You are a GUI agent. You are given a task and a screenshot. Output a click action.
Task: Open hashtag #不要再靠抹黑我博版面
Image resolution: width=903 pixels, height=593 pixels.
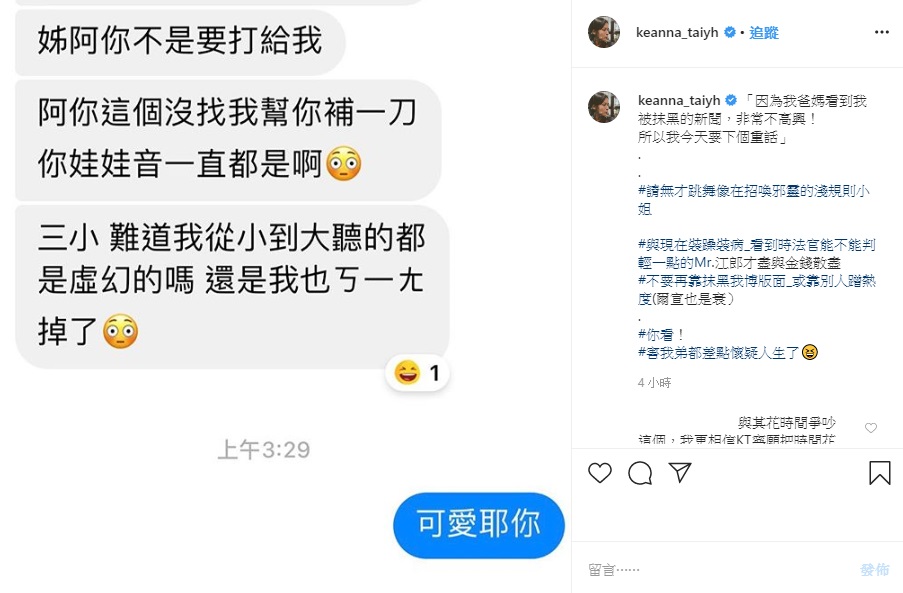[x=757, y=290]
